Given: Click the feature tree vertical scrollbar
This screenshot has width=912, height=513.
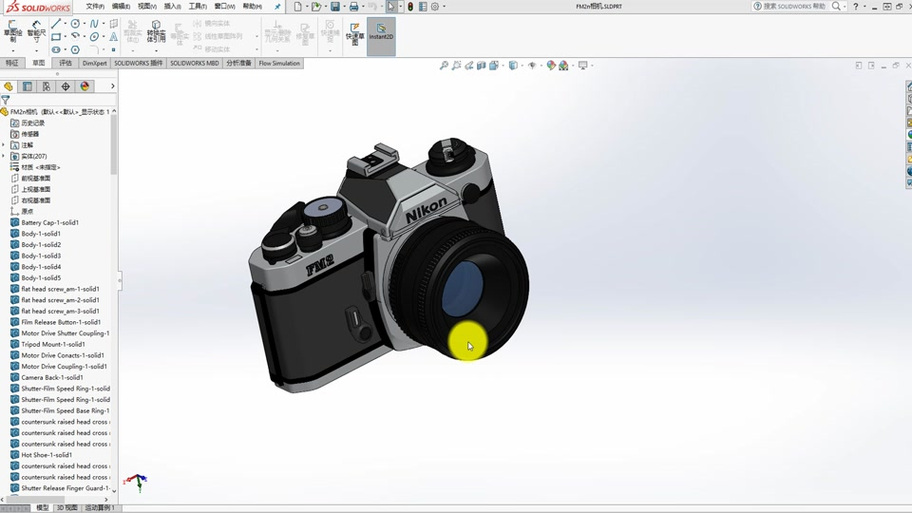Looking at the screenshot, I should 114,145.
